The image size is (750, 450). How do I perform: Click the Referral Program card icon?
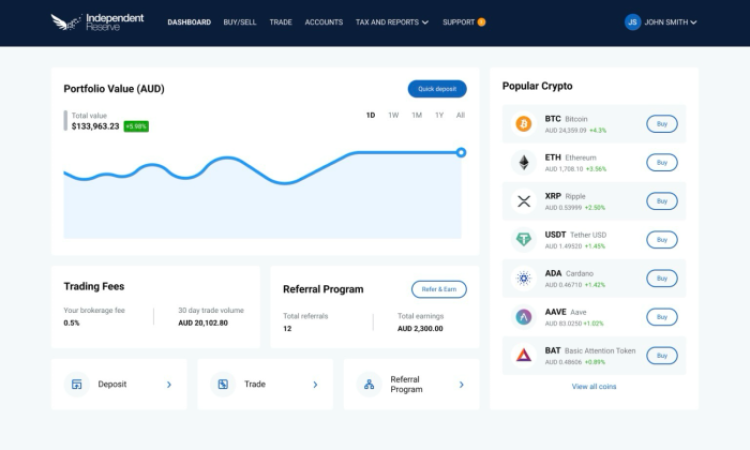[369, 384]
